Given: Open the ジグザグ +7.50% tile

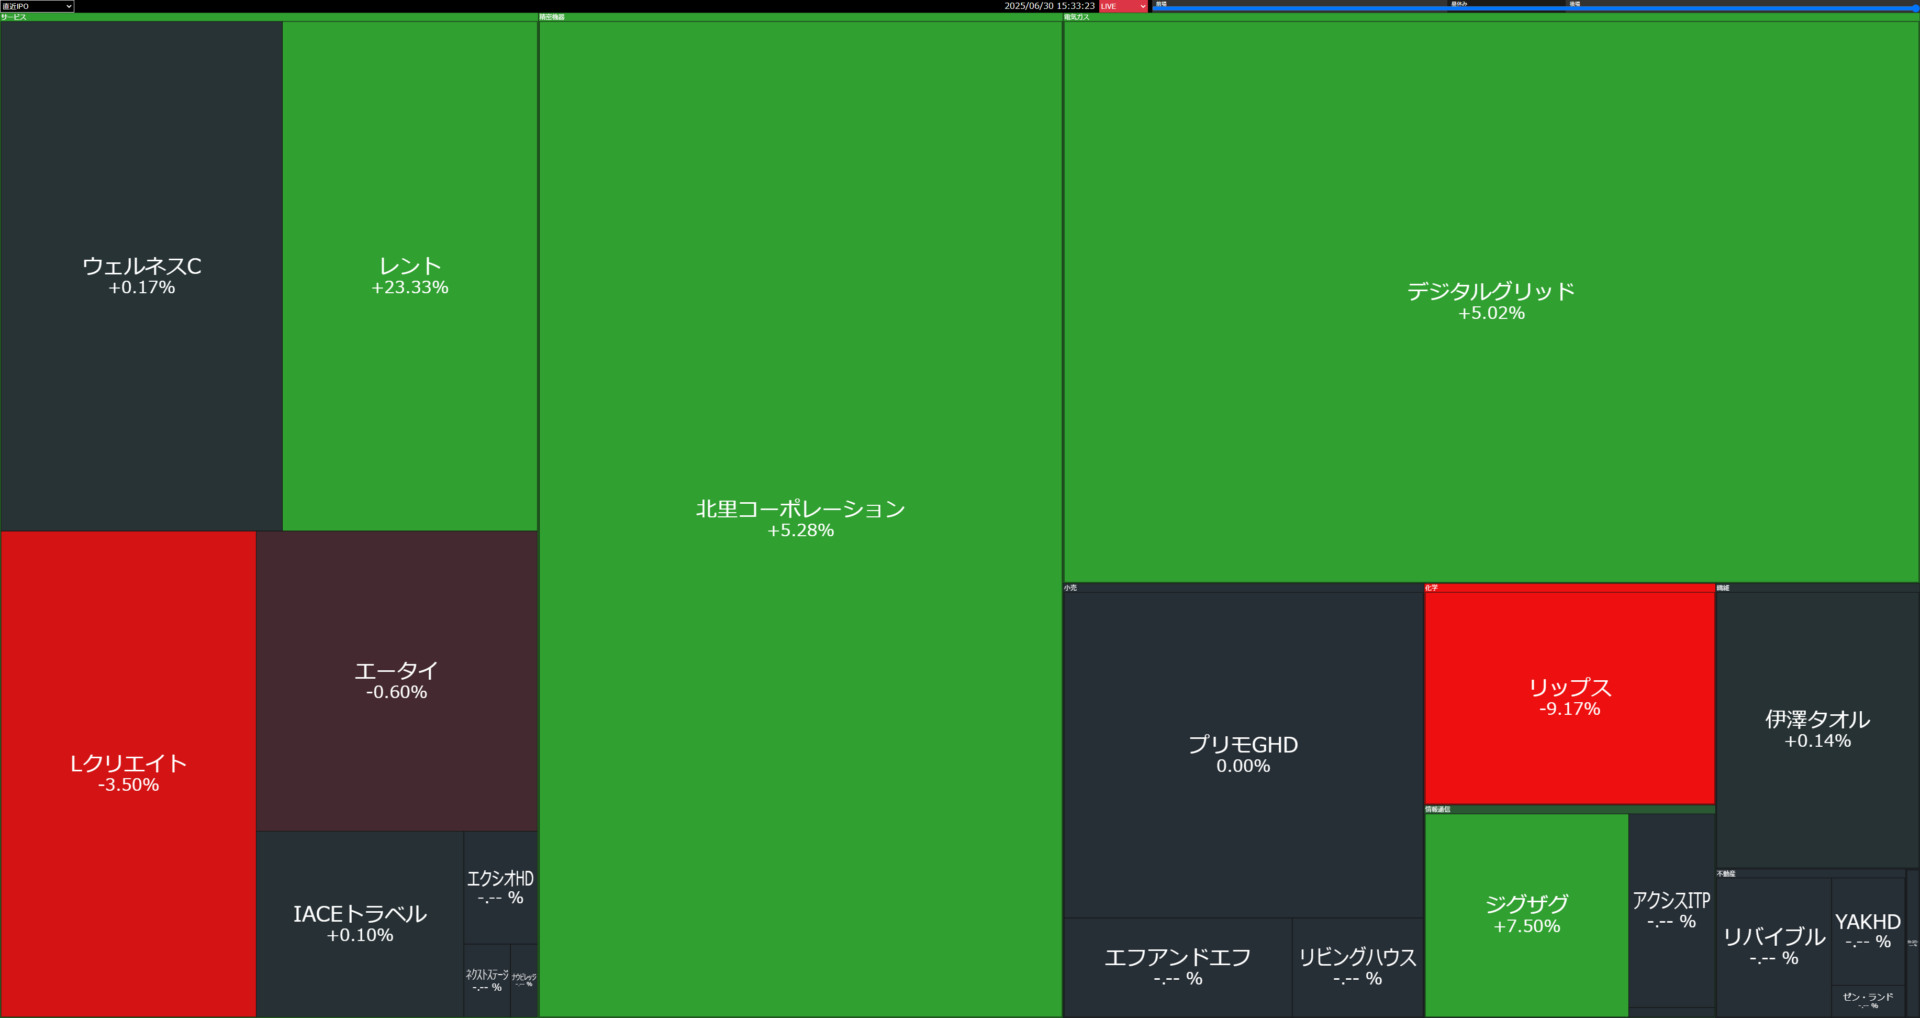Looking at the screenshot, I should pyautogui.click(x=1526, y=915).
